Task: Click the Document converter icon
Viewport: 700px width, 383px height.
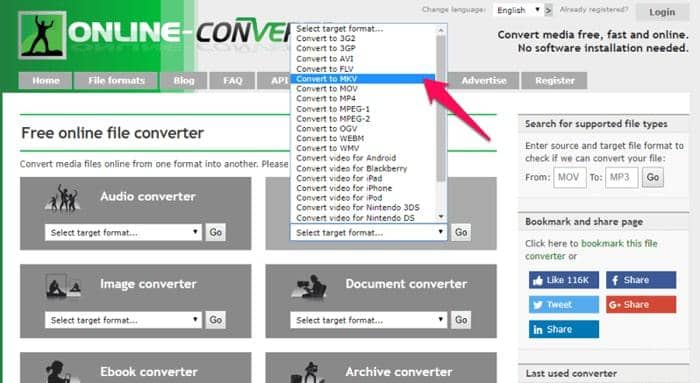Action: pos(309,286)
